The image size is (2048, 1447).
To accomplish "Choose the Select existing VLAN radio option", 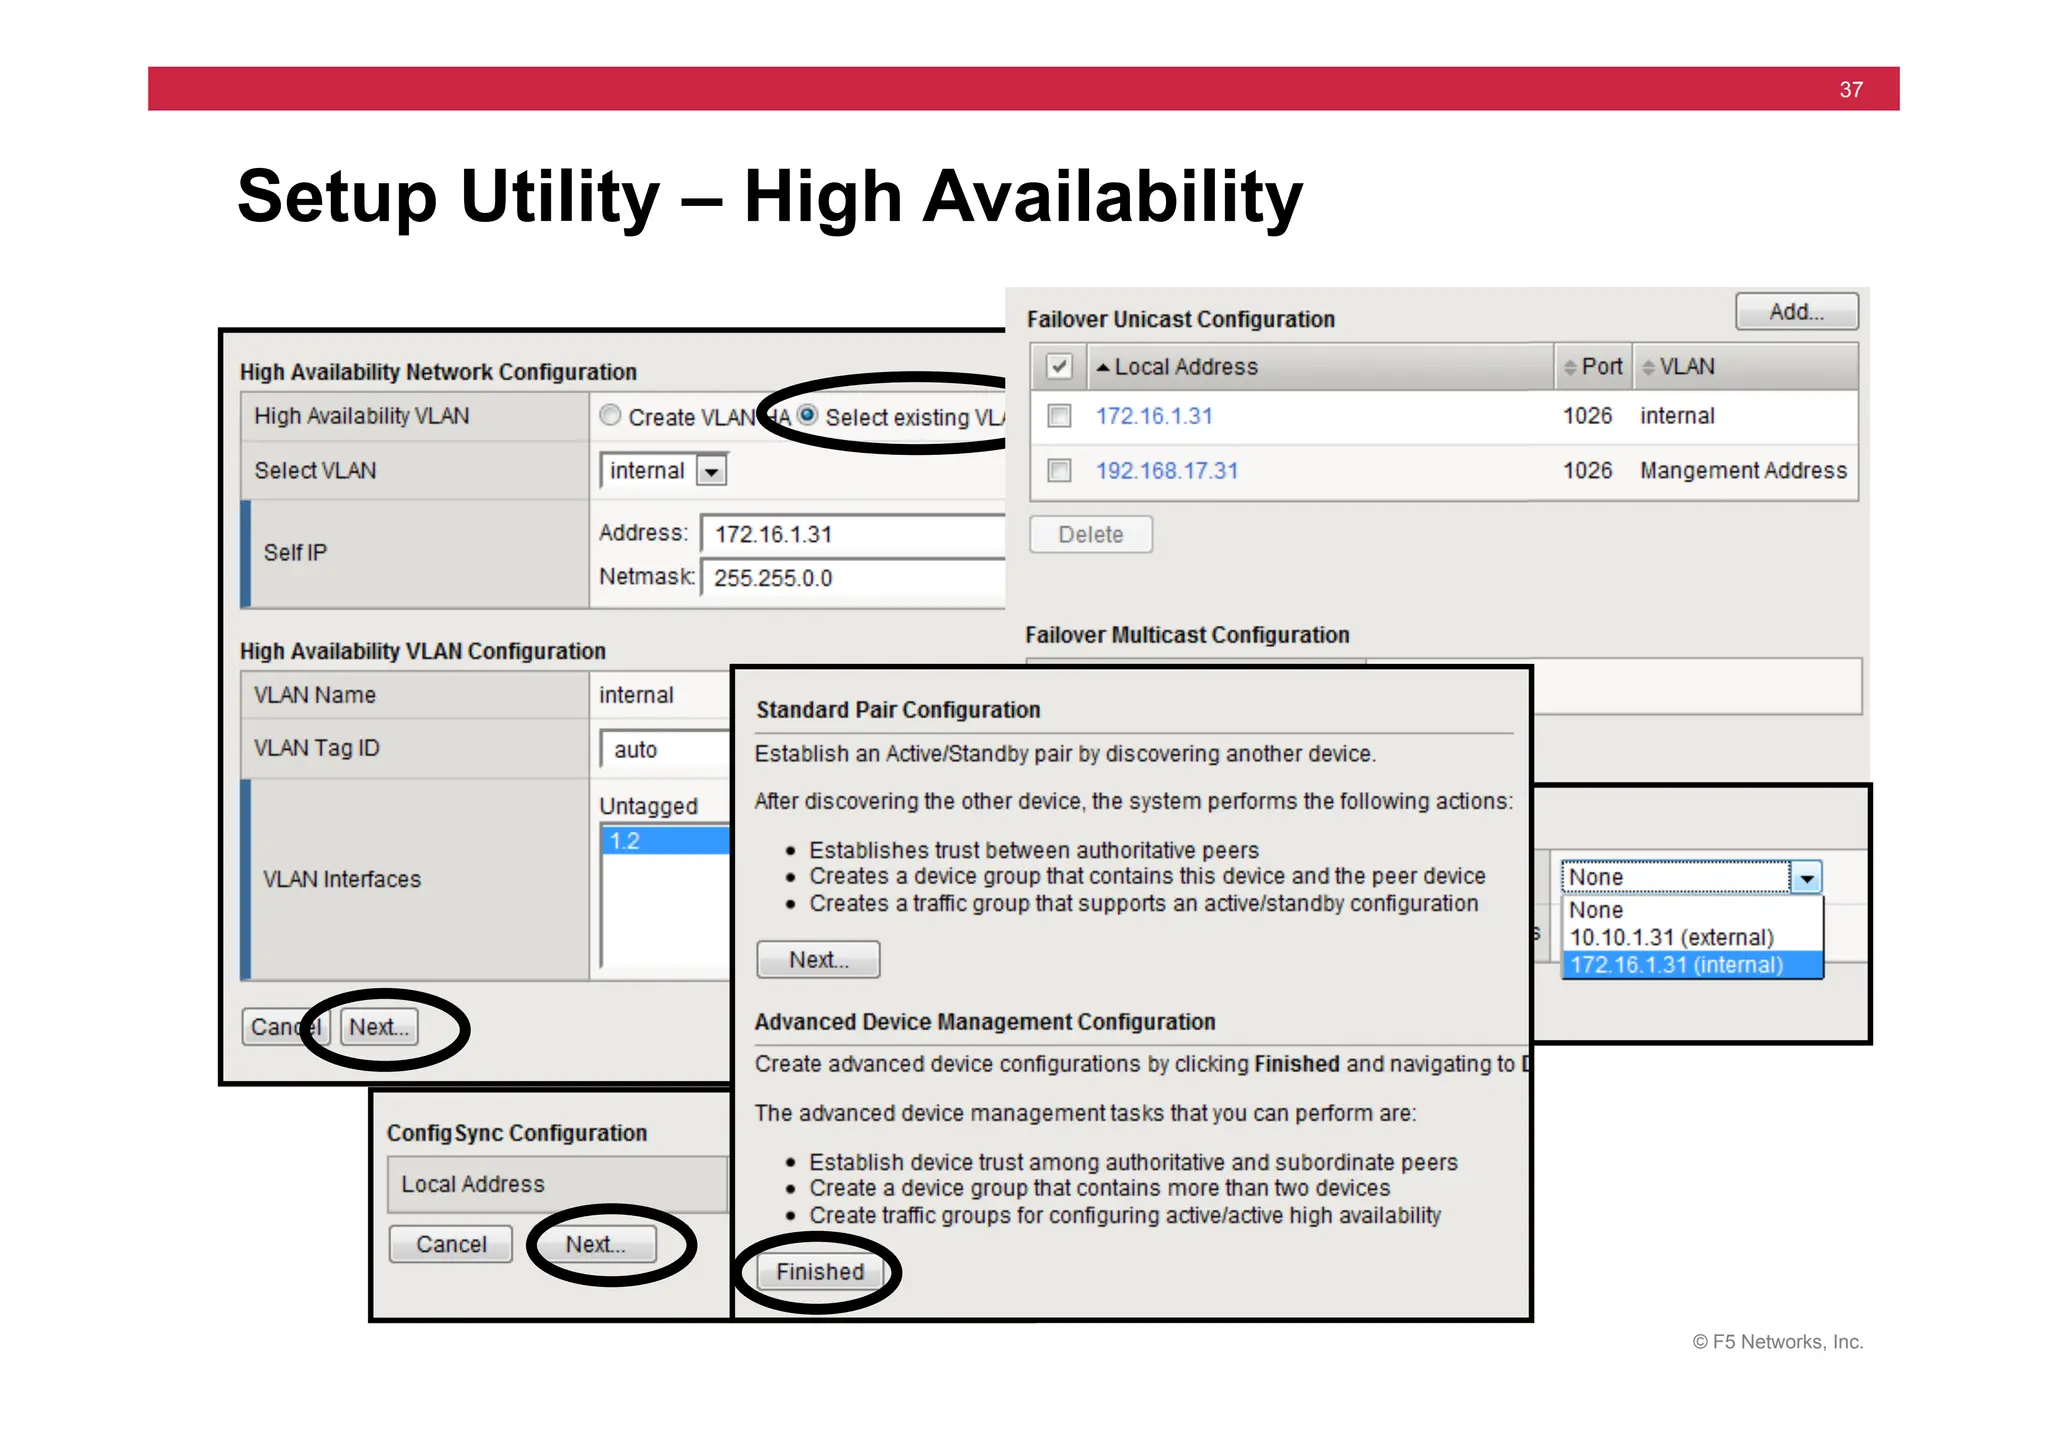I will (807, 415).
